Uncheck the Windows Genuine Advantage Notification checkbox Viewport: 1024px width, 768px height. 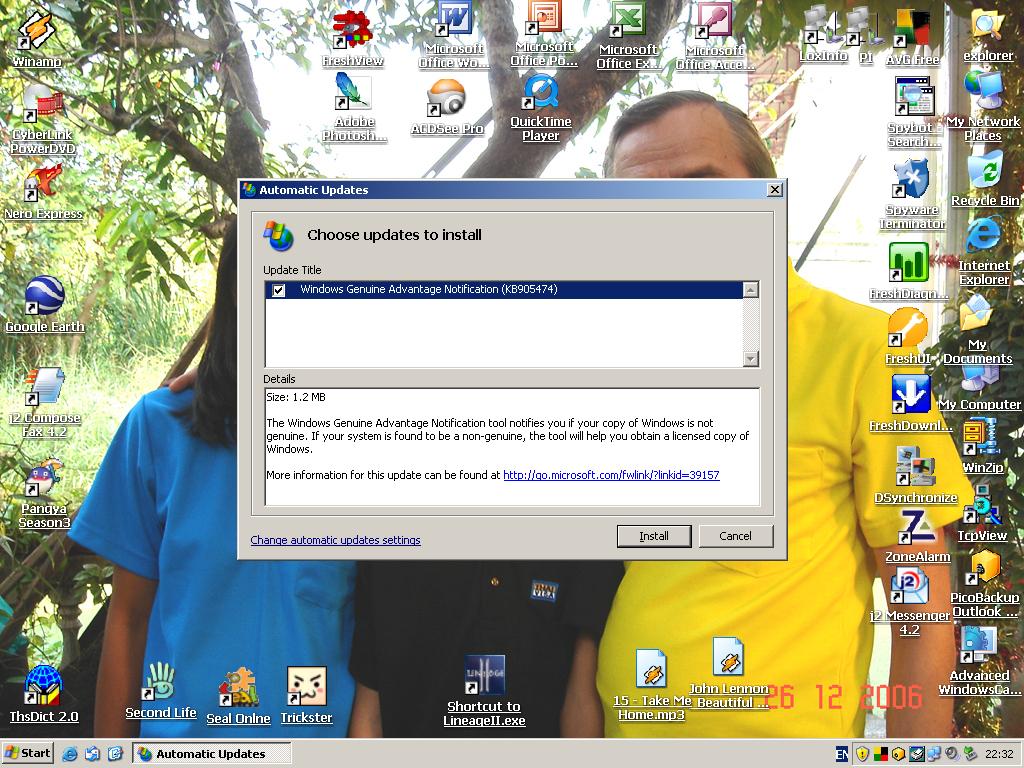(x=279, y=290)
